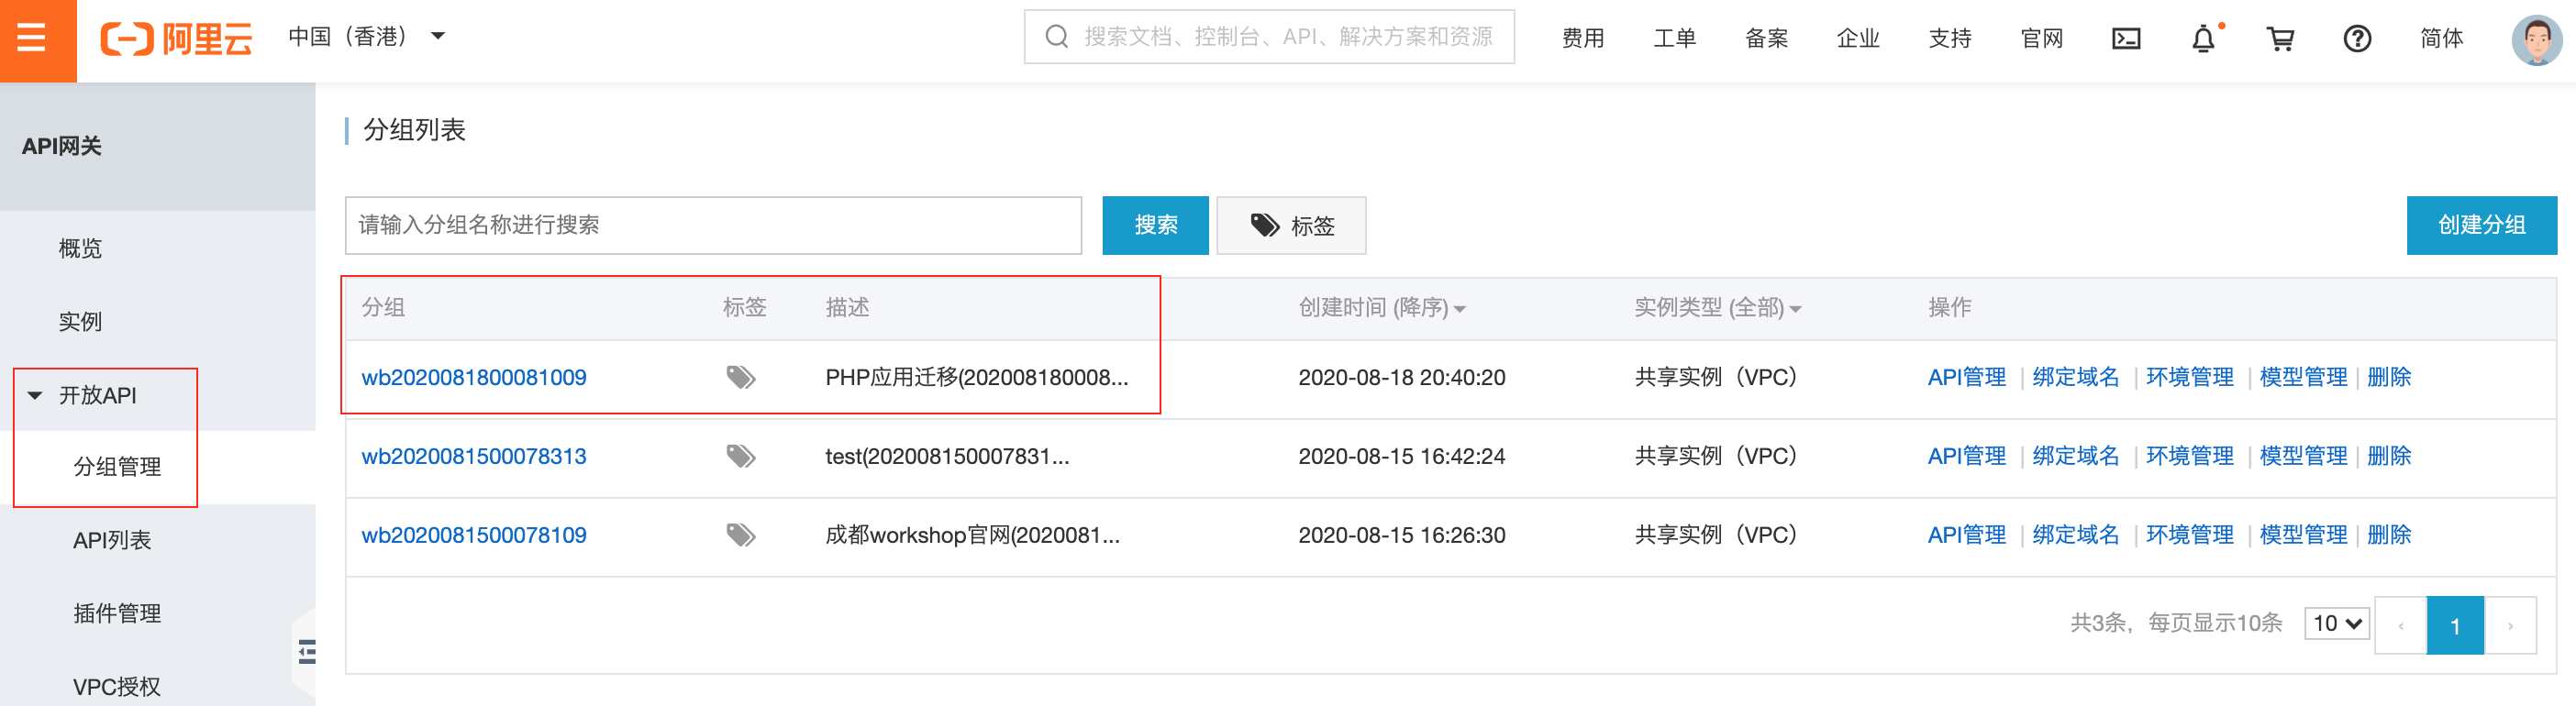Click 删除 for wb2020081800081009

(2389, 377)
